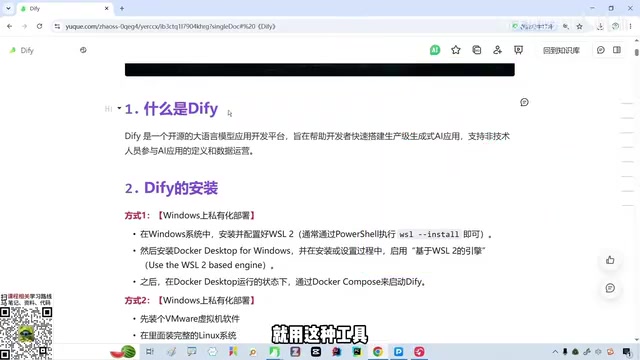The height and width of the screenshot is (360, 640).
Task: Click the text 方式1:
Action: (137, 216)
